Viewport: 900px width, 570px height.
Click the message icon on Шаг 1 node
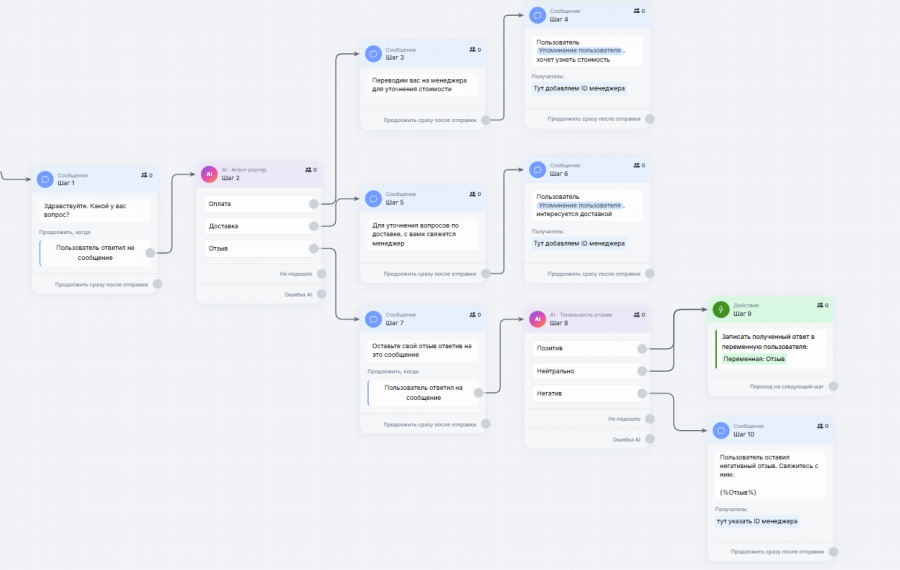pyautogui.click(x=45, y=179)
